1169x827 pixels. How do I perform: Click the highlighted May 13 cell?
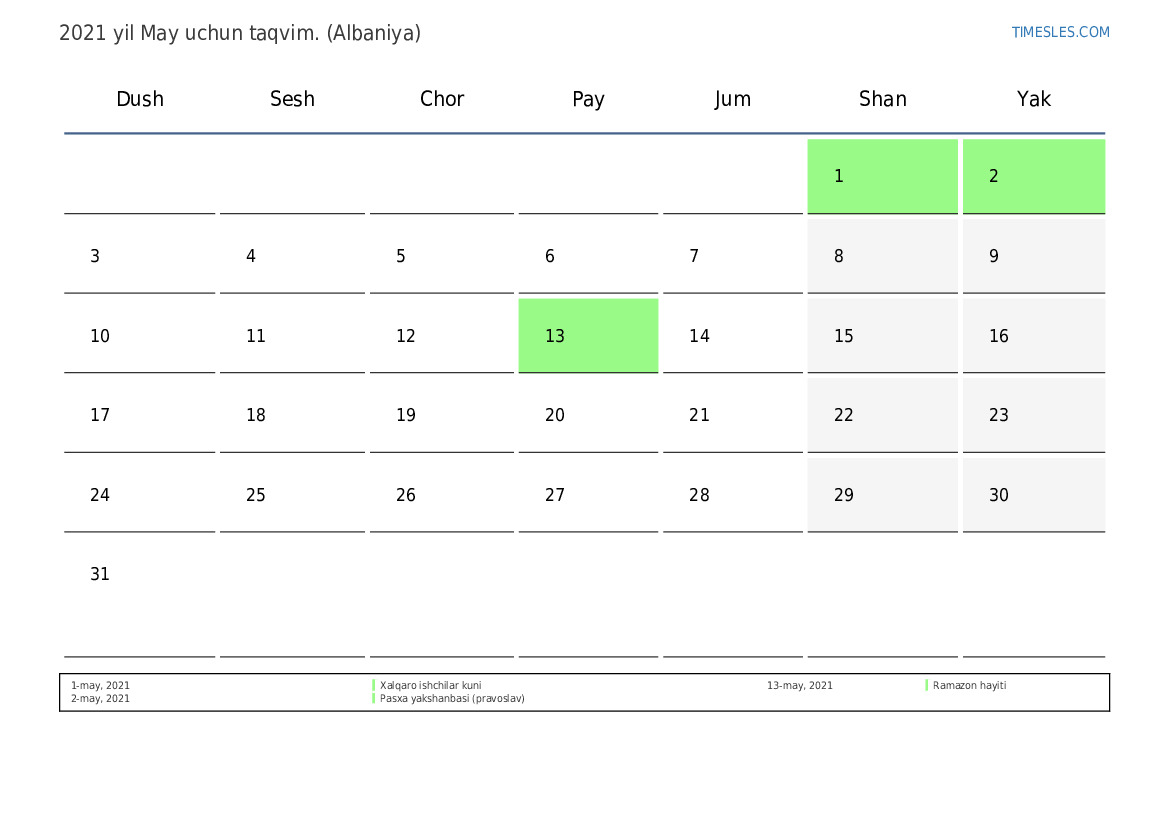tap(588, 336)
